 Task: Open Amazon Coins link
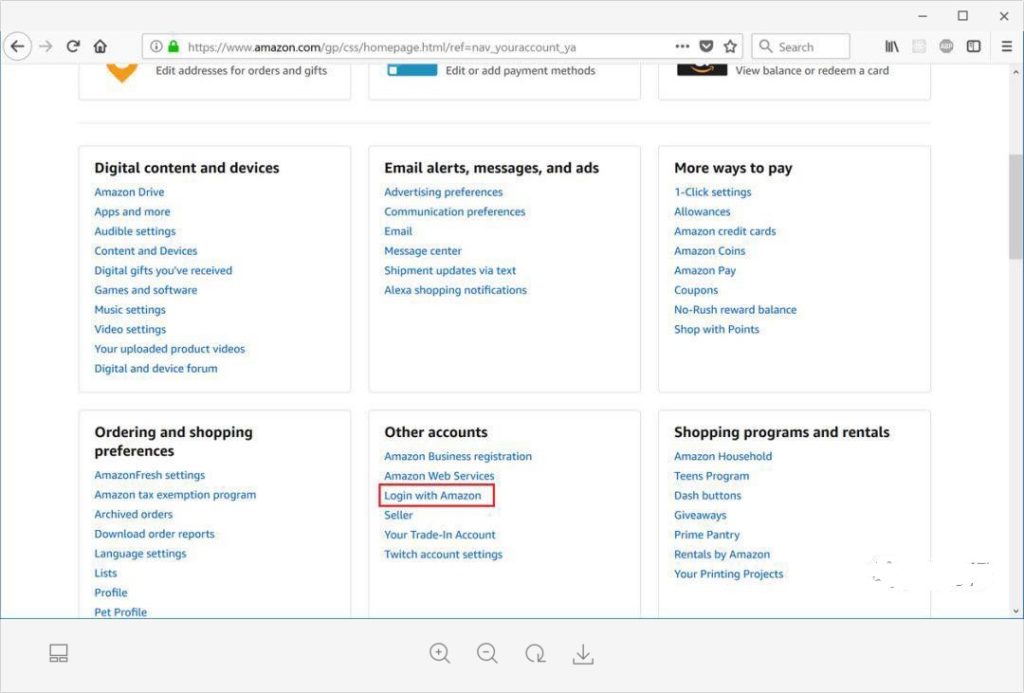[709, 251]
